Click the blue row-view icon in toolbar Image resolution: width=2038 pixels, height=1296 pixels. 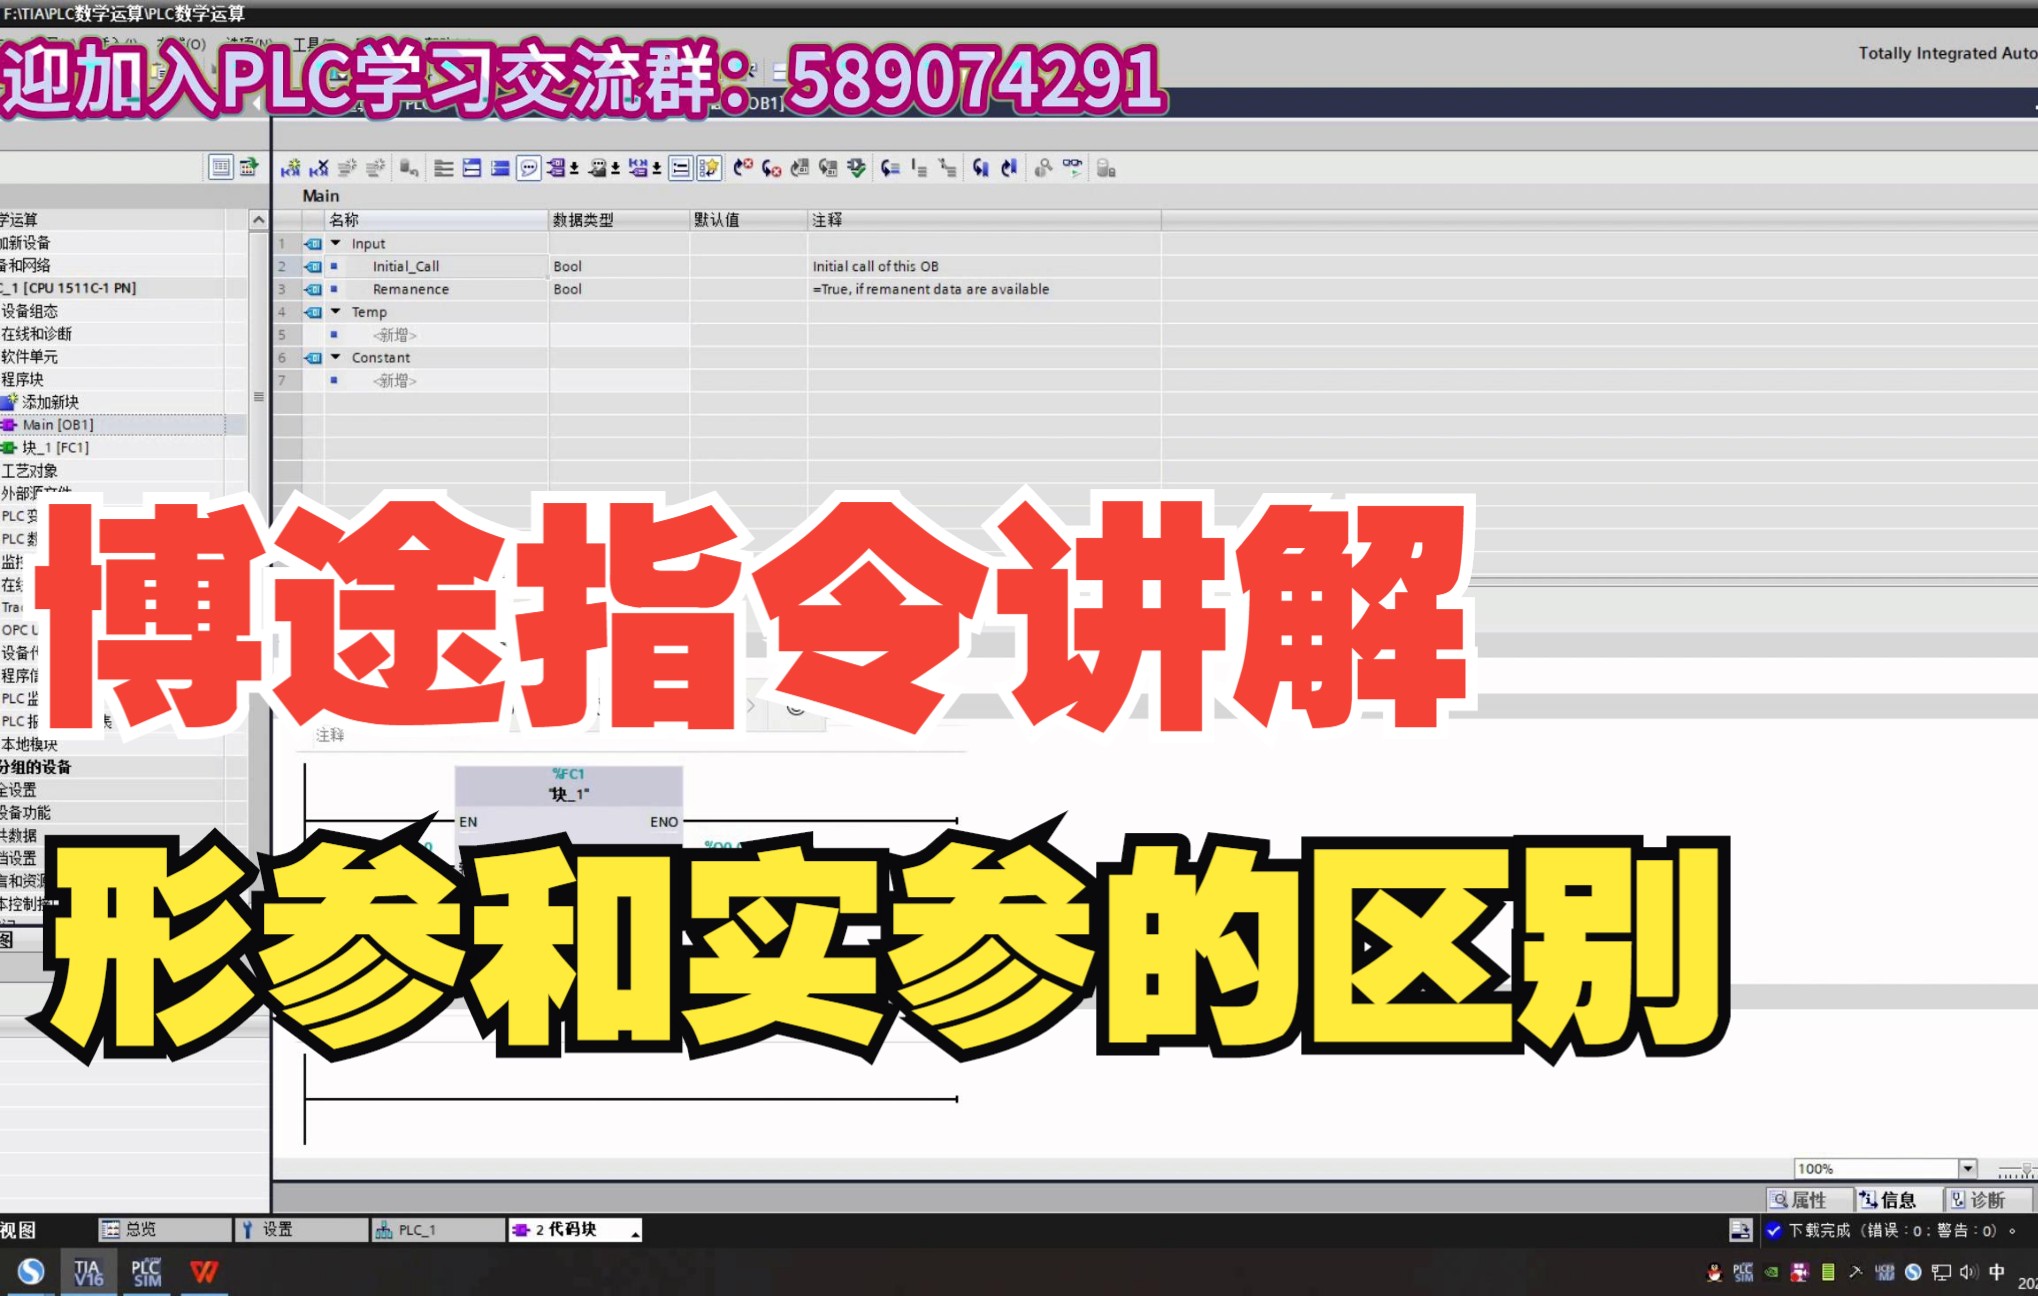(499, 168)
